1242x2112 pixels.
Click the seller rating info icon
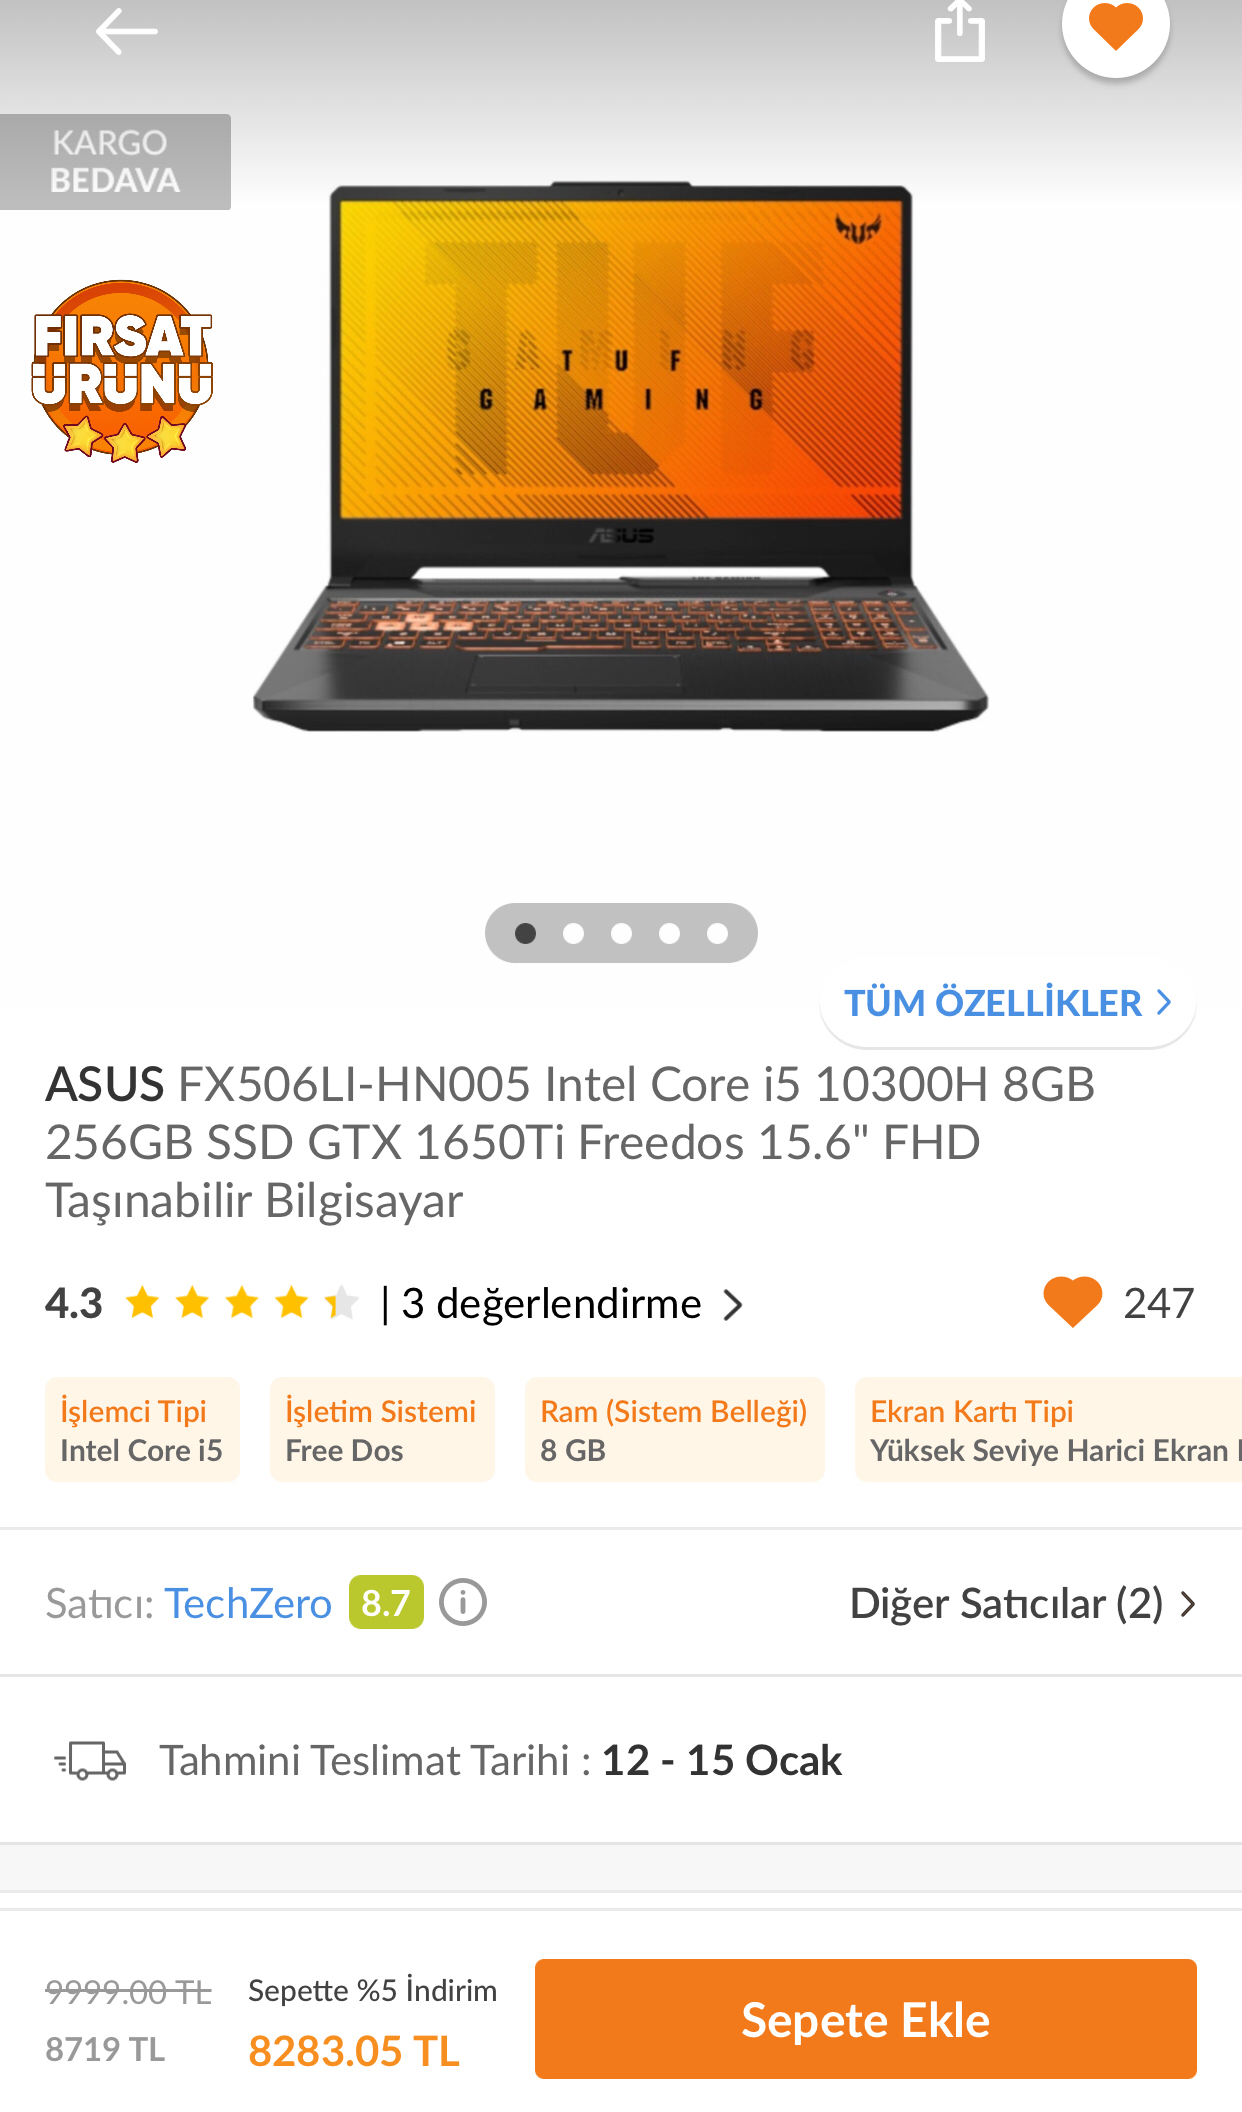tap(463, 1602)
